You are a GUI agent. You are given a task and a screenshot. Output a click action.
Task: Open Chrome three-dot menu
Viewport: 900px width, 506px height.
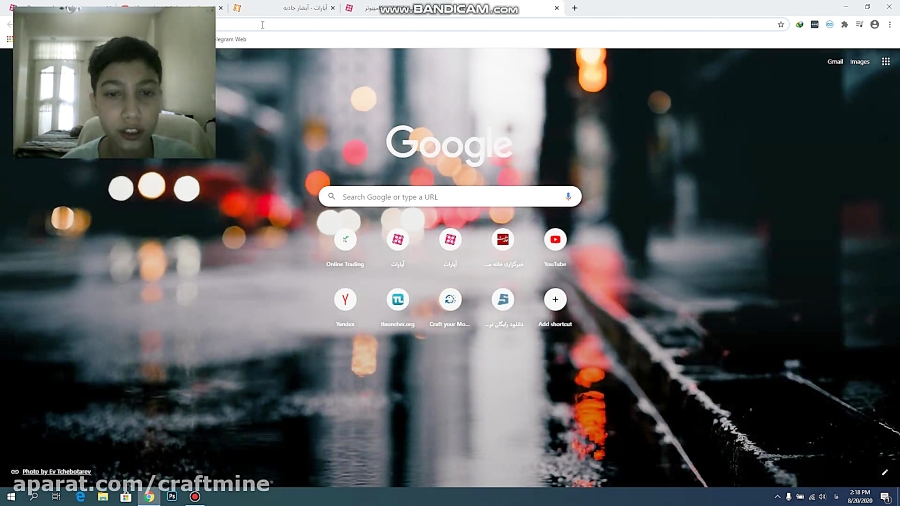coord(890,25)
